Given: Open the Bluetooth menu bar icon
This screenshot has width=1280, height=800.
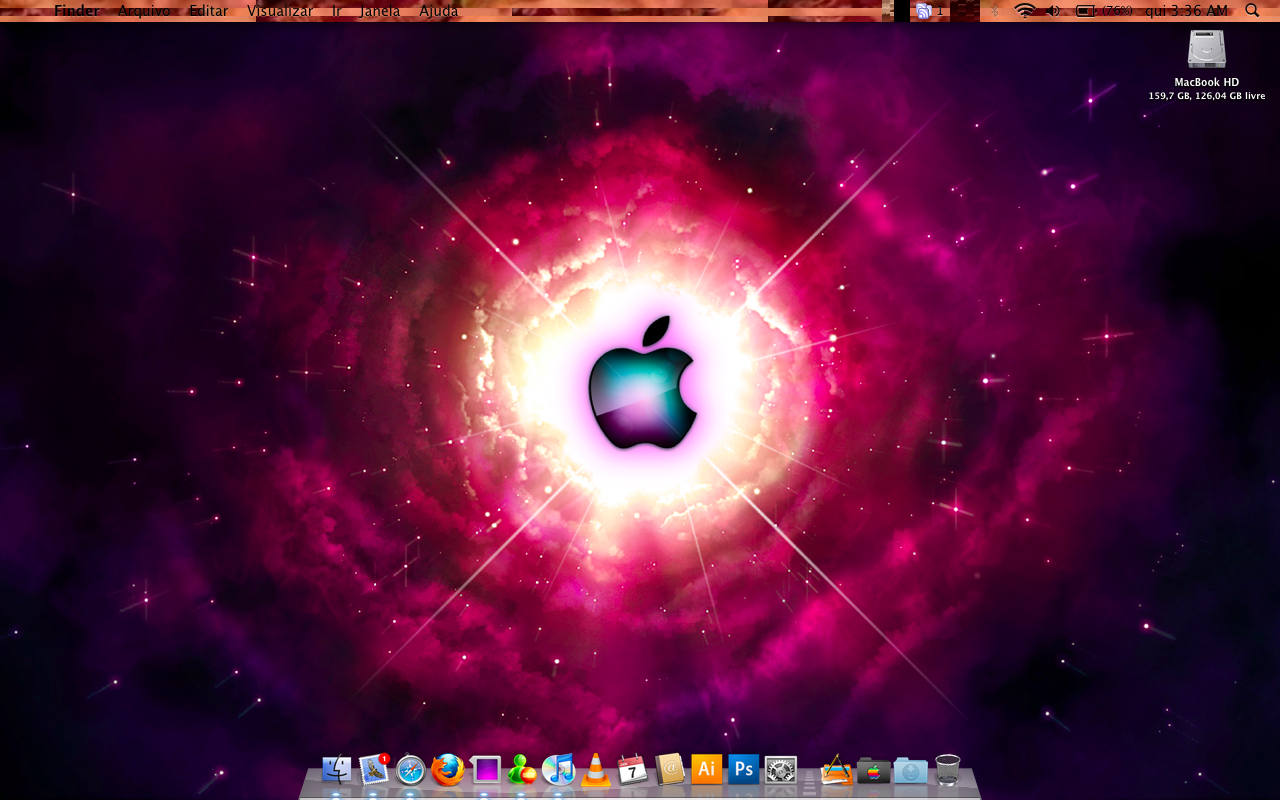Looking at the screenshot, I should [x=995, y=10].
